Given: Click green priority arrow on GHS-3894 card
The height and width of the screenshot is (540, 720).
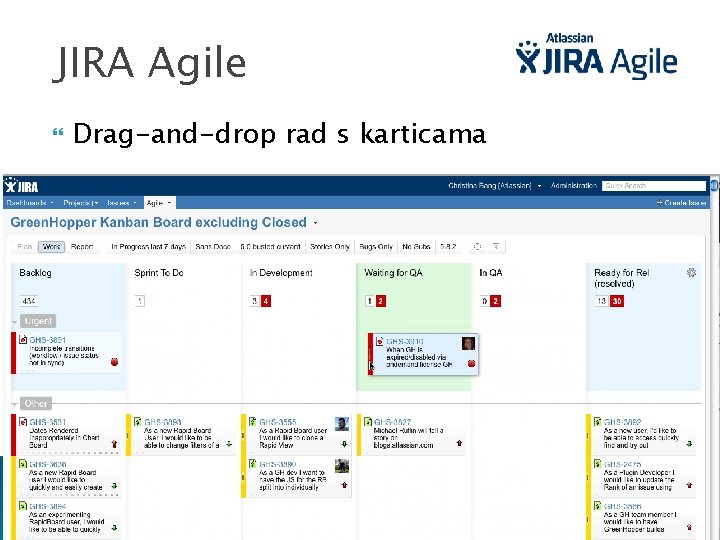Looking at the screenshot, I should (x=114, y=528).
